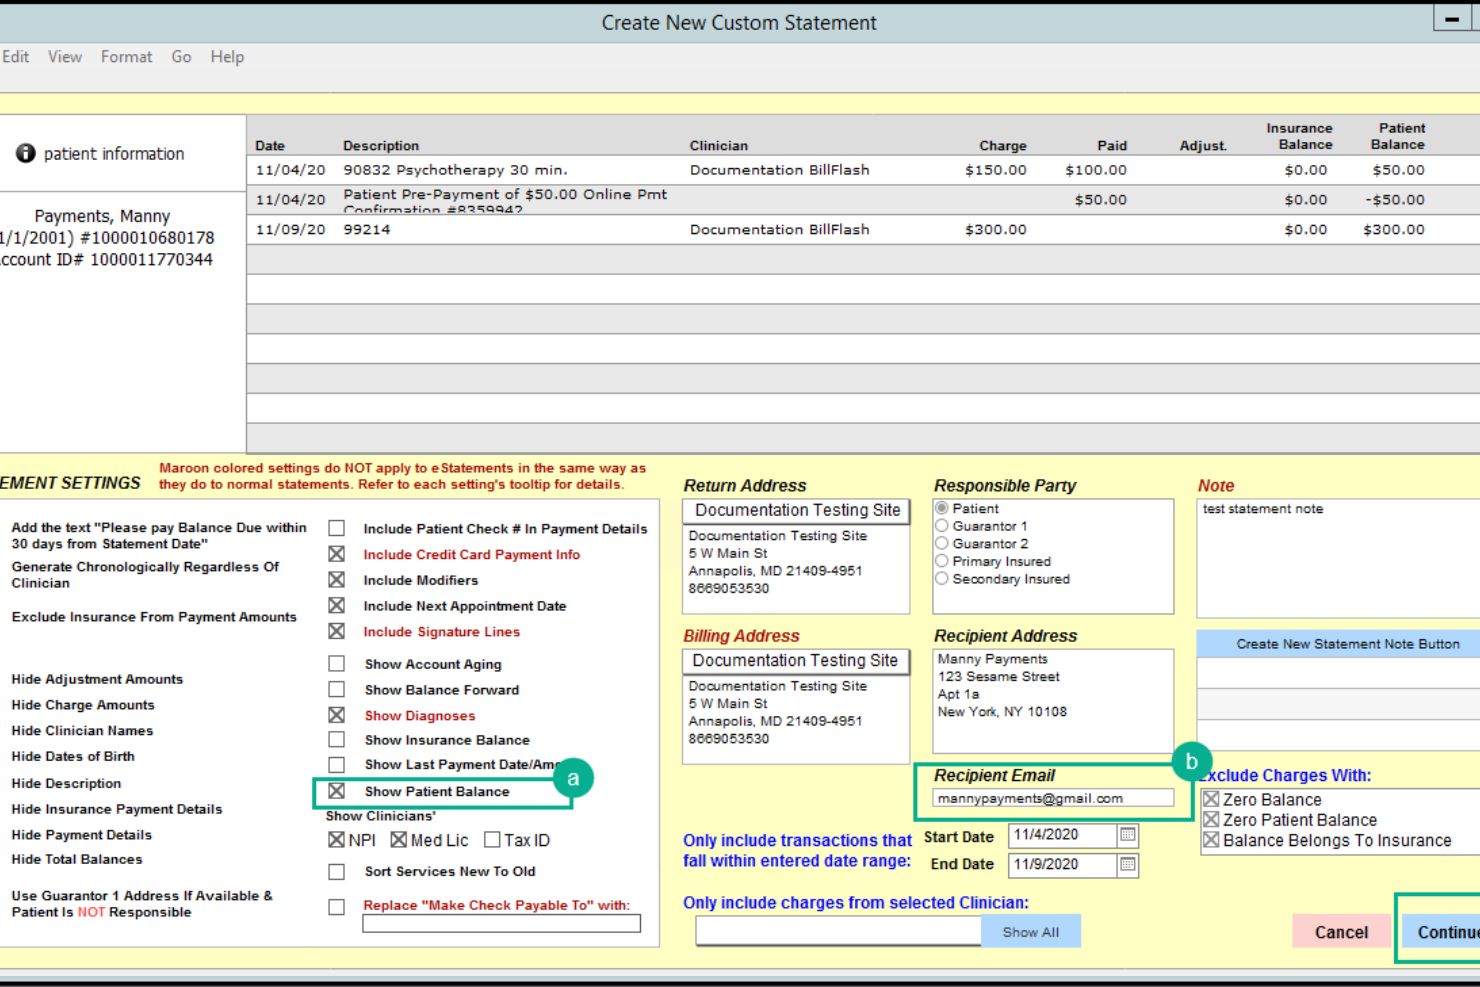Enable Show Balance Forward checkbox
1480x987 pixels.
pyautogui.click(x=337, y=690)
